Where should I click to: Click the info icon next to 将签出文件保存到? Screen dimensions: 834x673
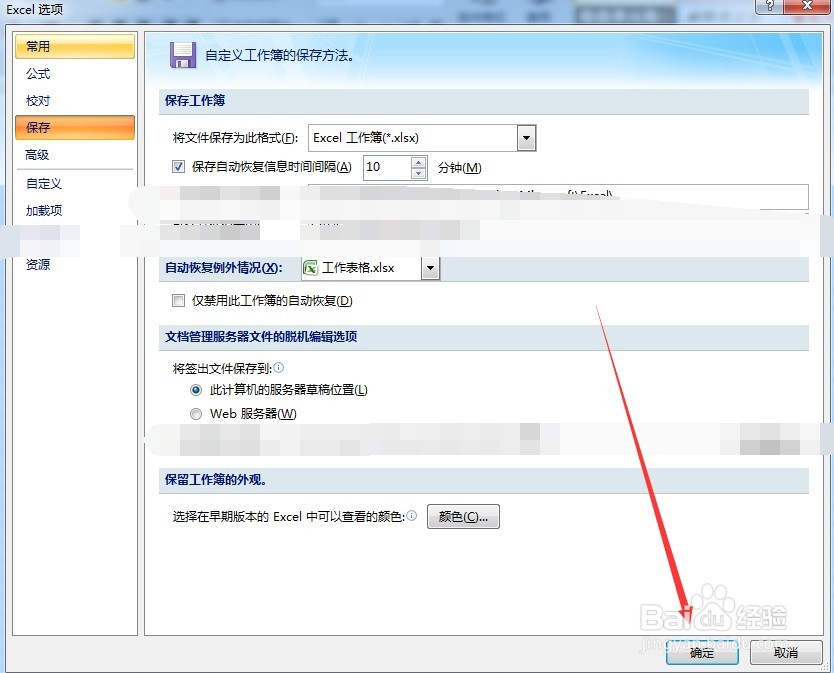(278, 367)
